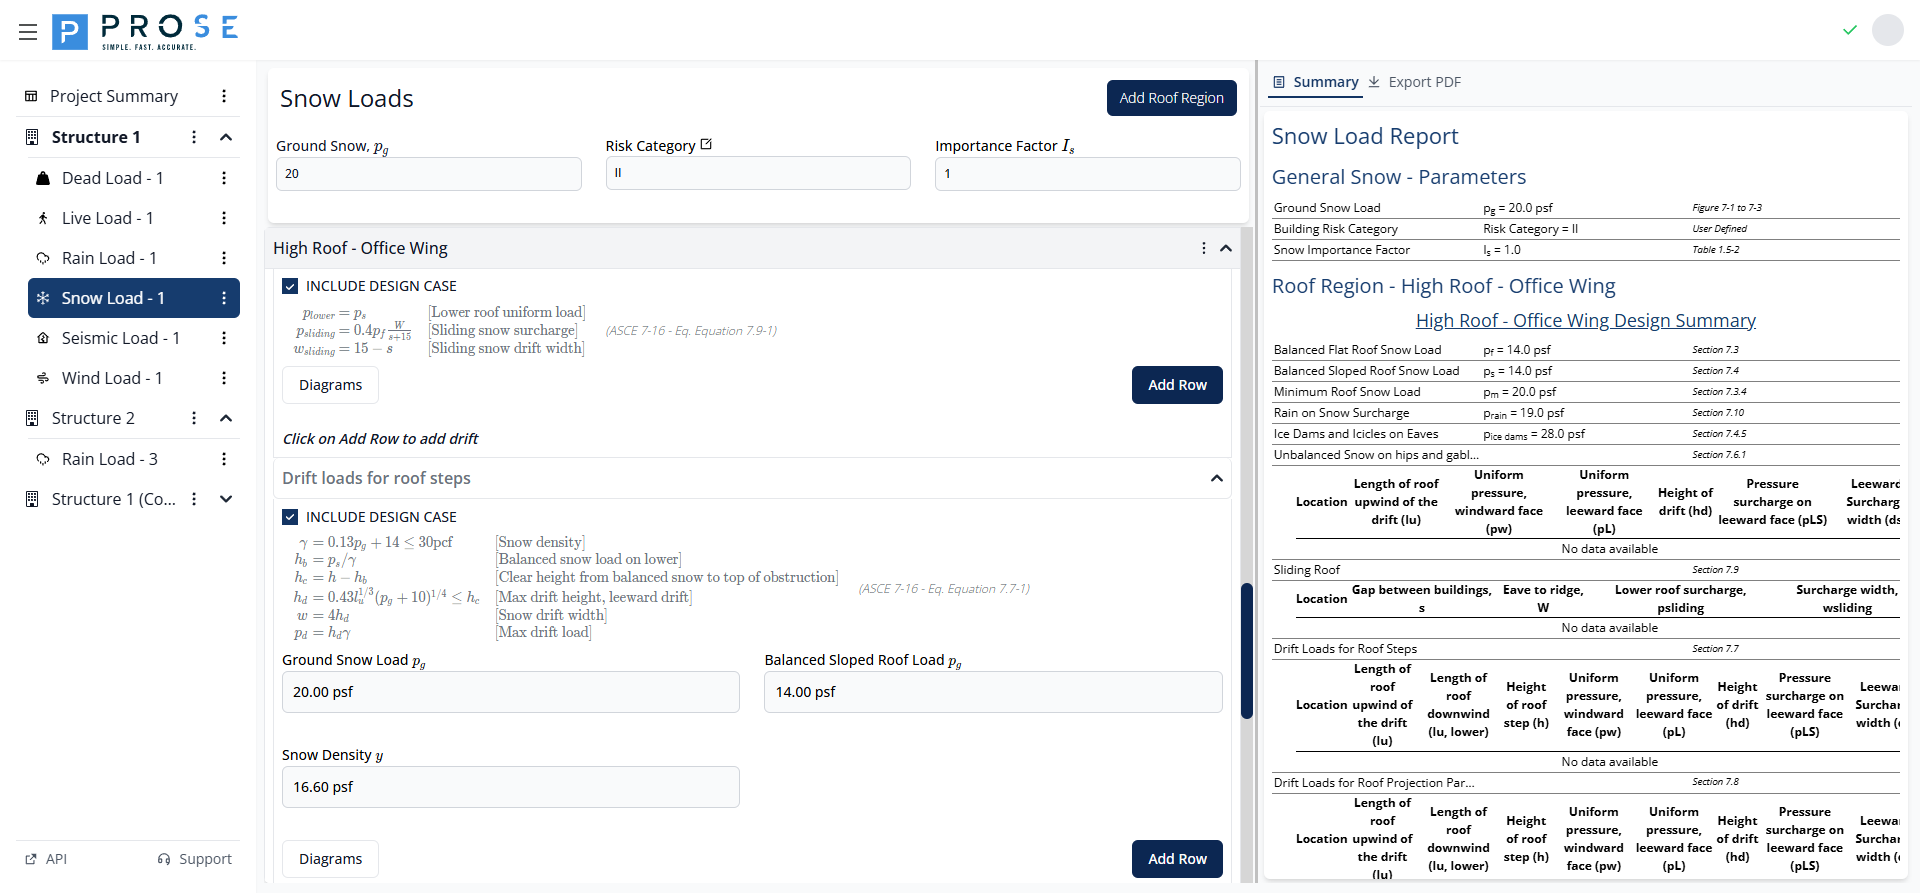
Task: Switch to the Export PDF tab
Action: click(x=1414, y=82)
